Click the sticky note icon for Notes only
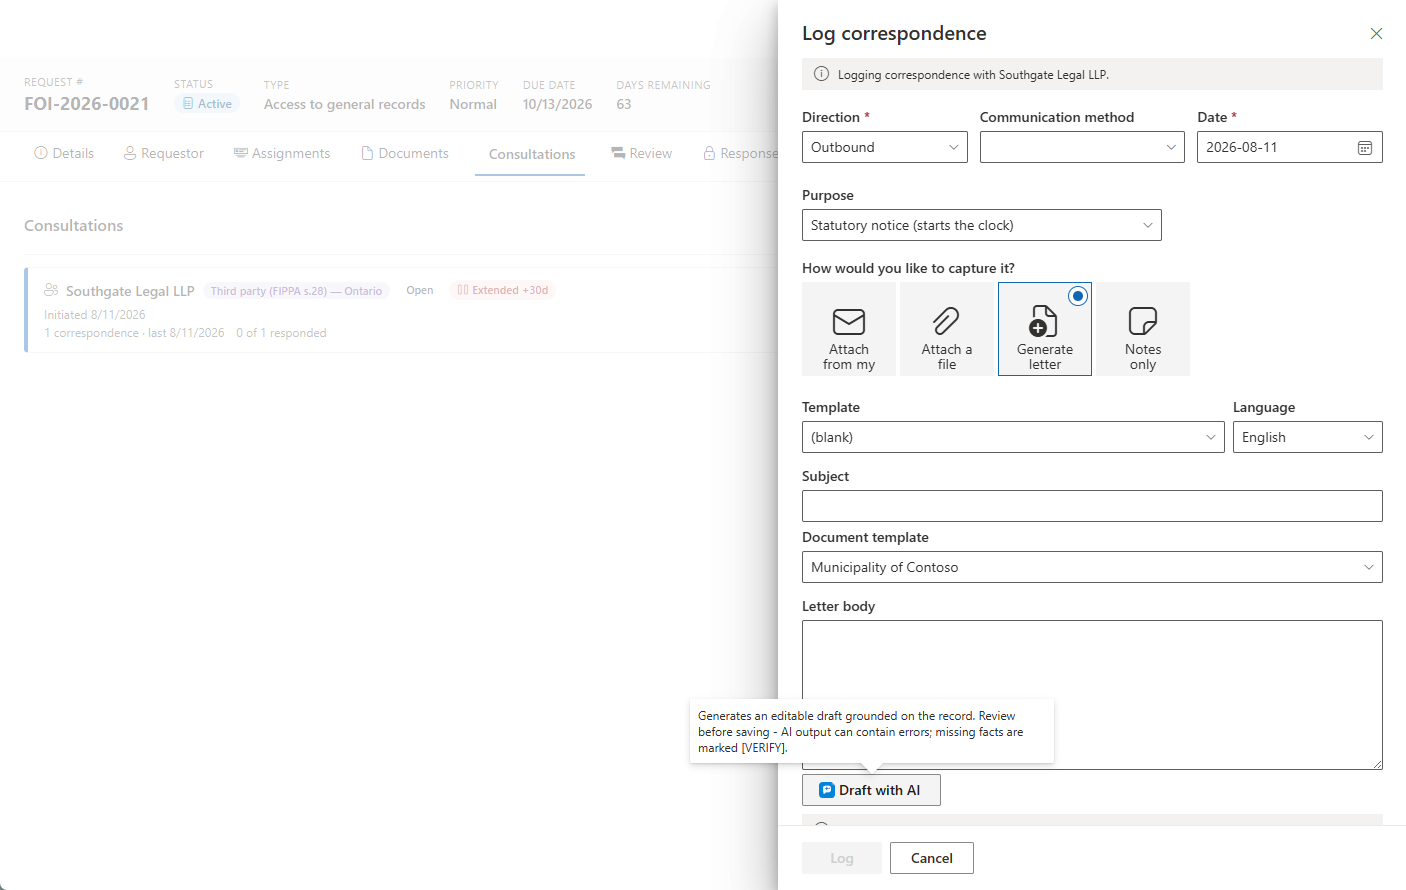The image size is (1406, 890). 1143,321
